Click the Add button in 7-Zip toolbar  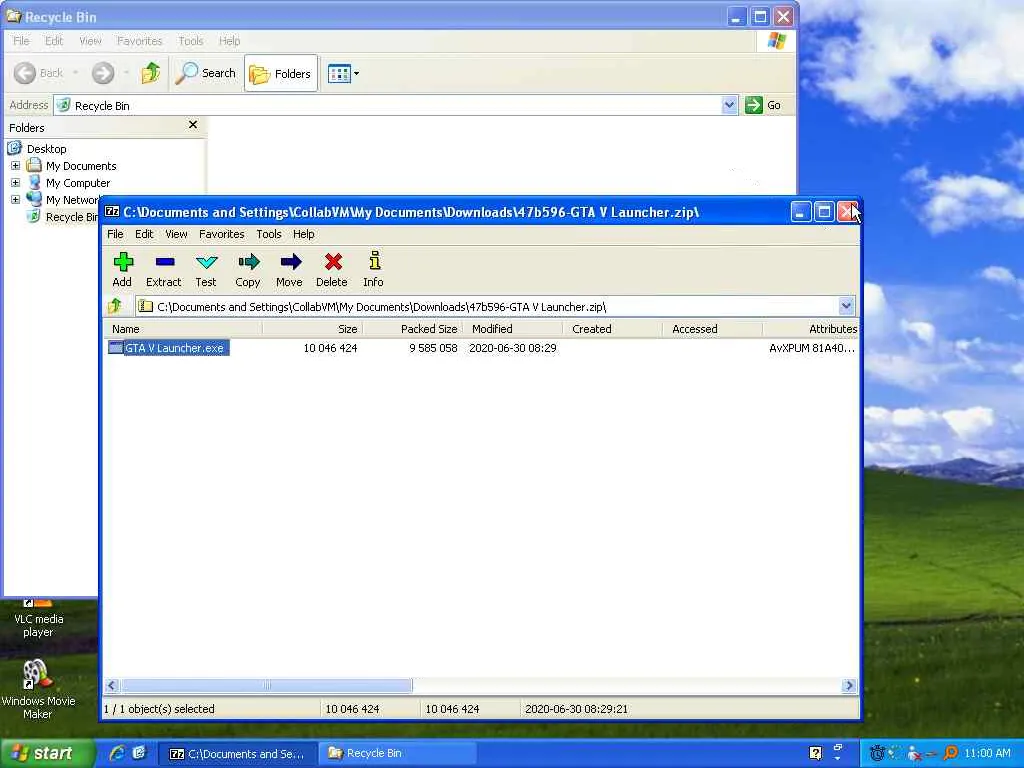(x=122, y=270)
